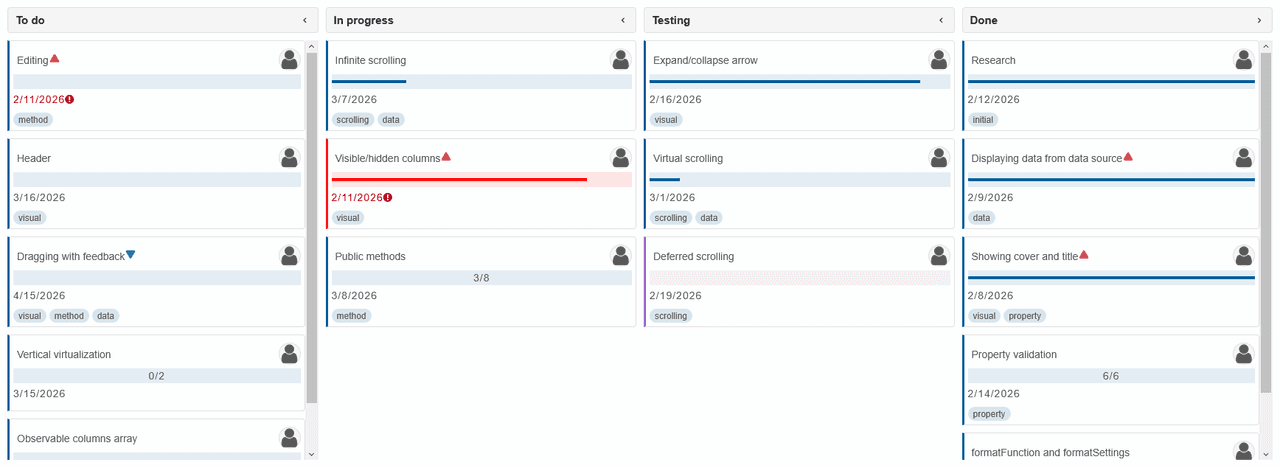Image resolution: width=1280 pixels, height=467 pixels.
Task: Click the 3/8/2026 due date on Public methods
Action: click(354, 296)
